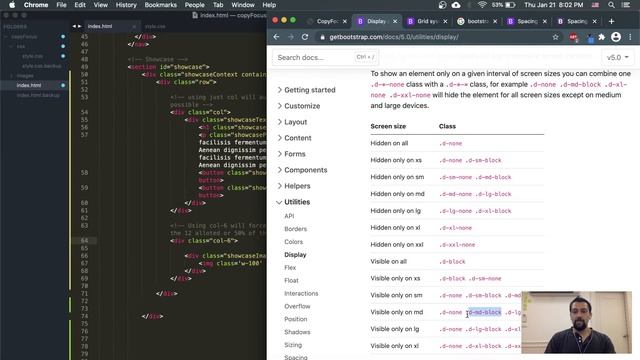This screenshot has width=640, height=360.
Task: Open the Extensions puzzle-piece menu
Action: point(602,37)
